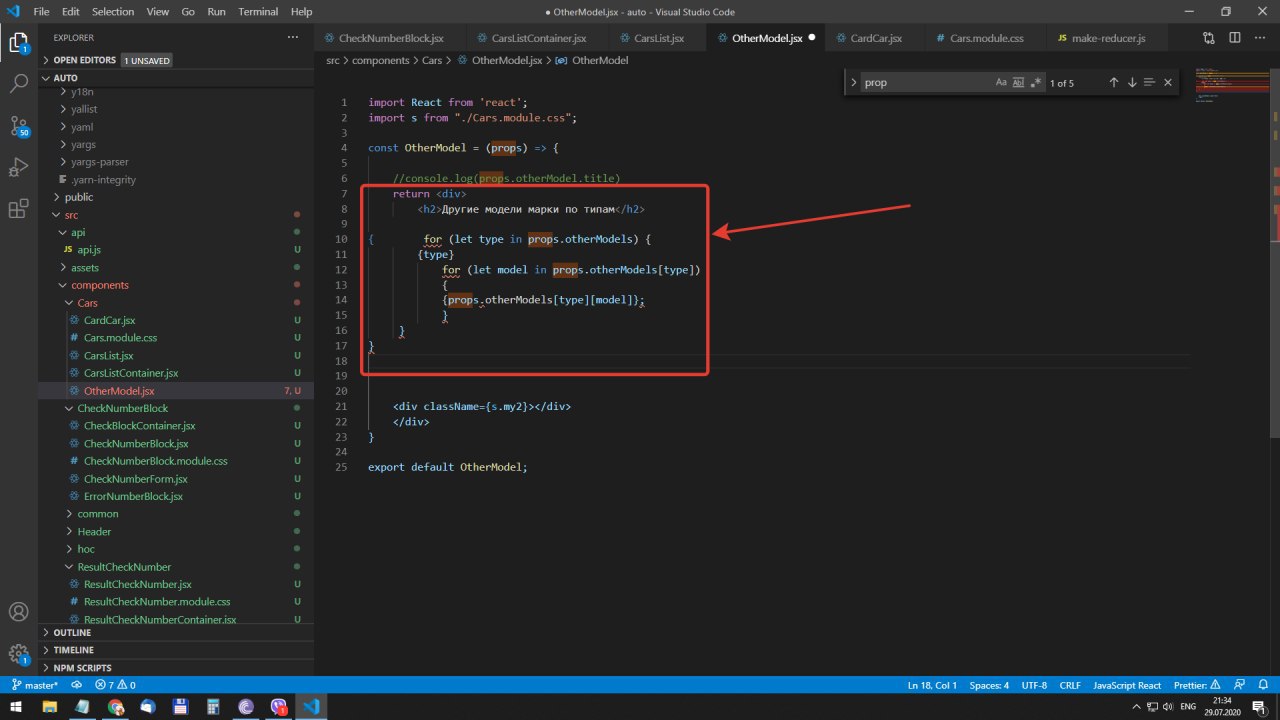This screenshot has height=720, width=1280.
Task: Open the Run and Debug view
Action: coord(18,167)
